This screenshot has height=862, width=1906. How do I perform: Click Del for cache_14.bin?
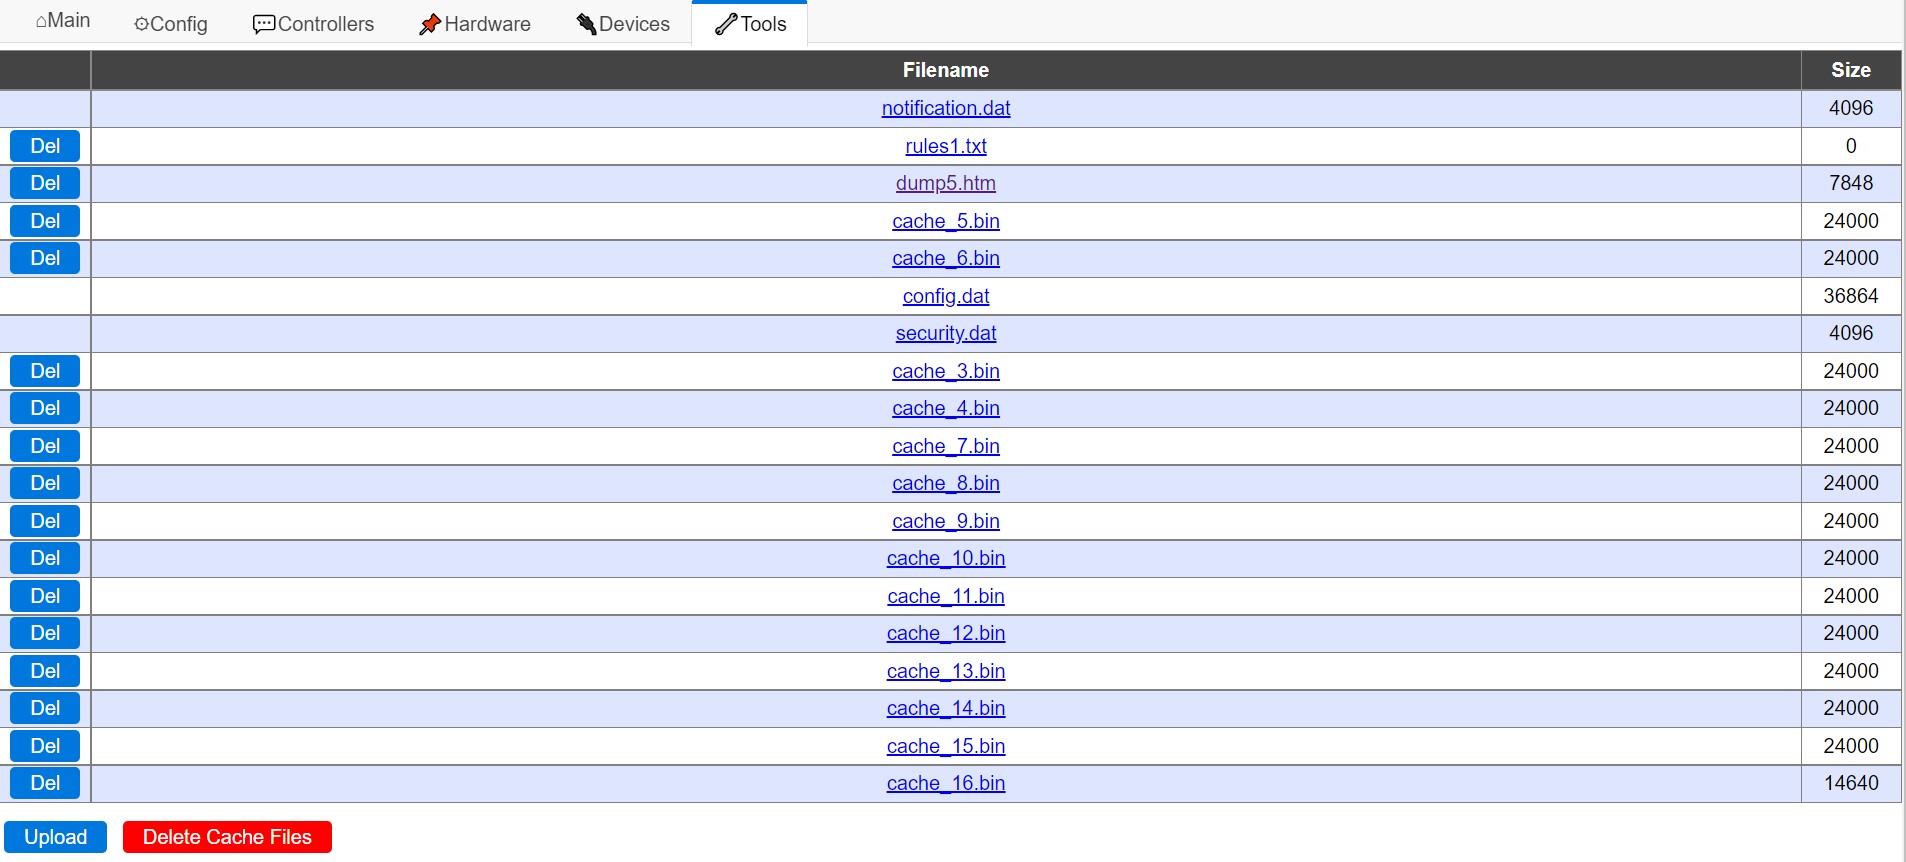tap(45, 708)
